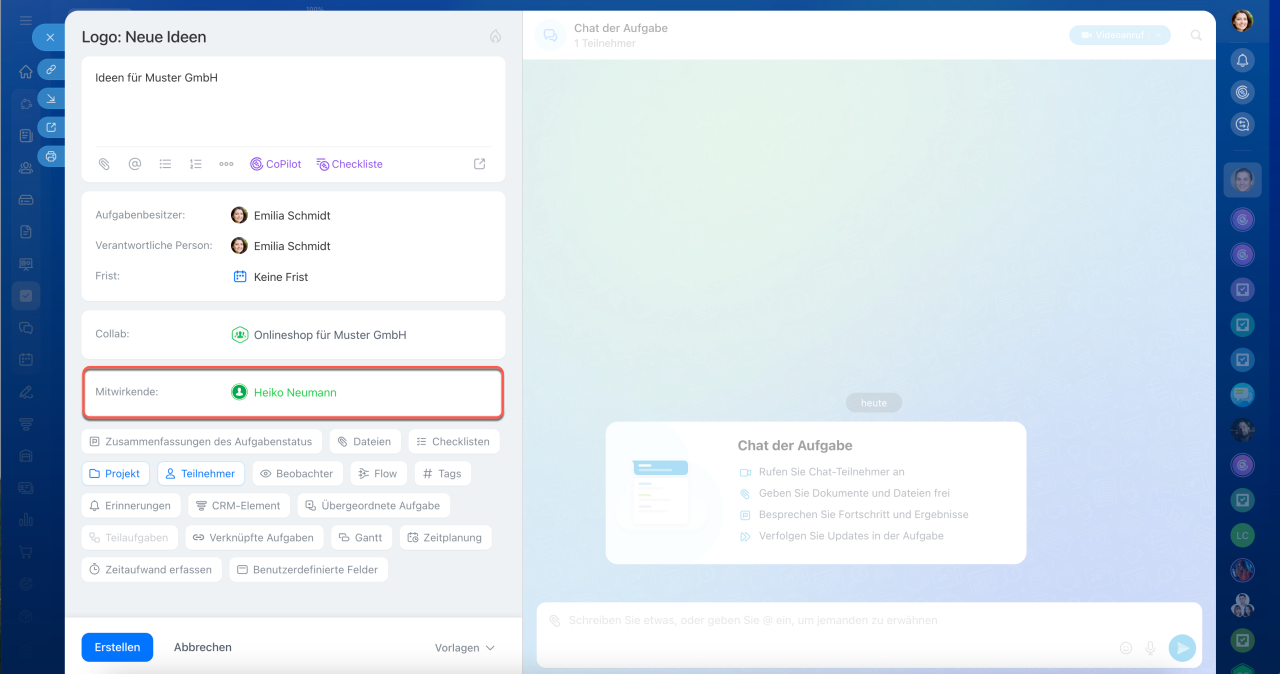Add the Erinnerungen chip
The width and height of the screenshot is (1280, 674).
(x=132, y=505)
